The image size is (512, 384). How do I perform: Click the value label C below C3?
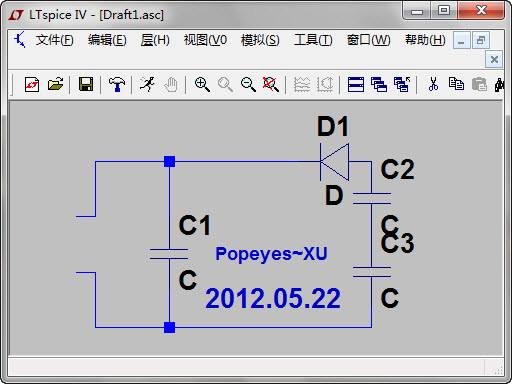[390, 298]
